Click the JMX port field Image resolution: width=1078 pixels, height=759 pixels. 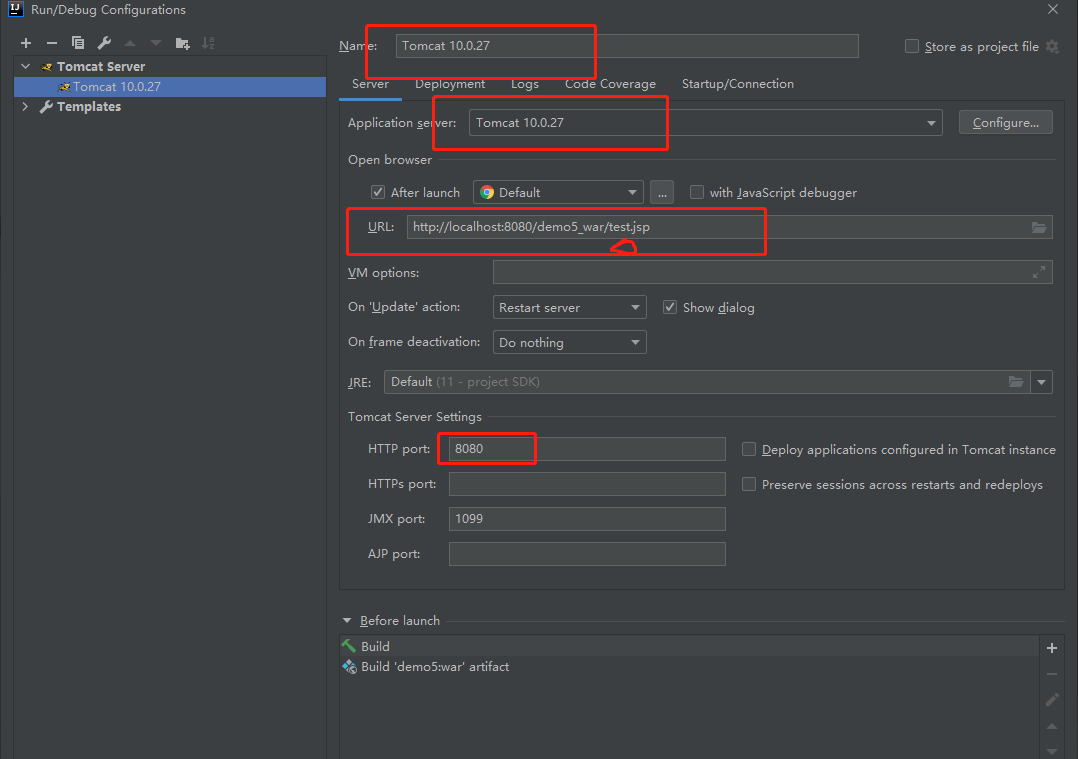click(587, 519)
